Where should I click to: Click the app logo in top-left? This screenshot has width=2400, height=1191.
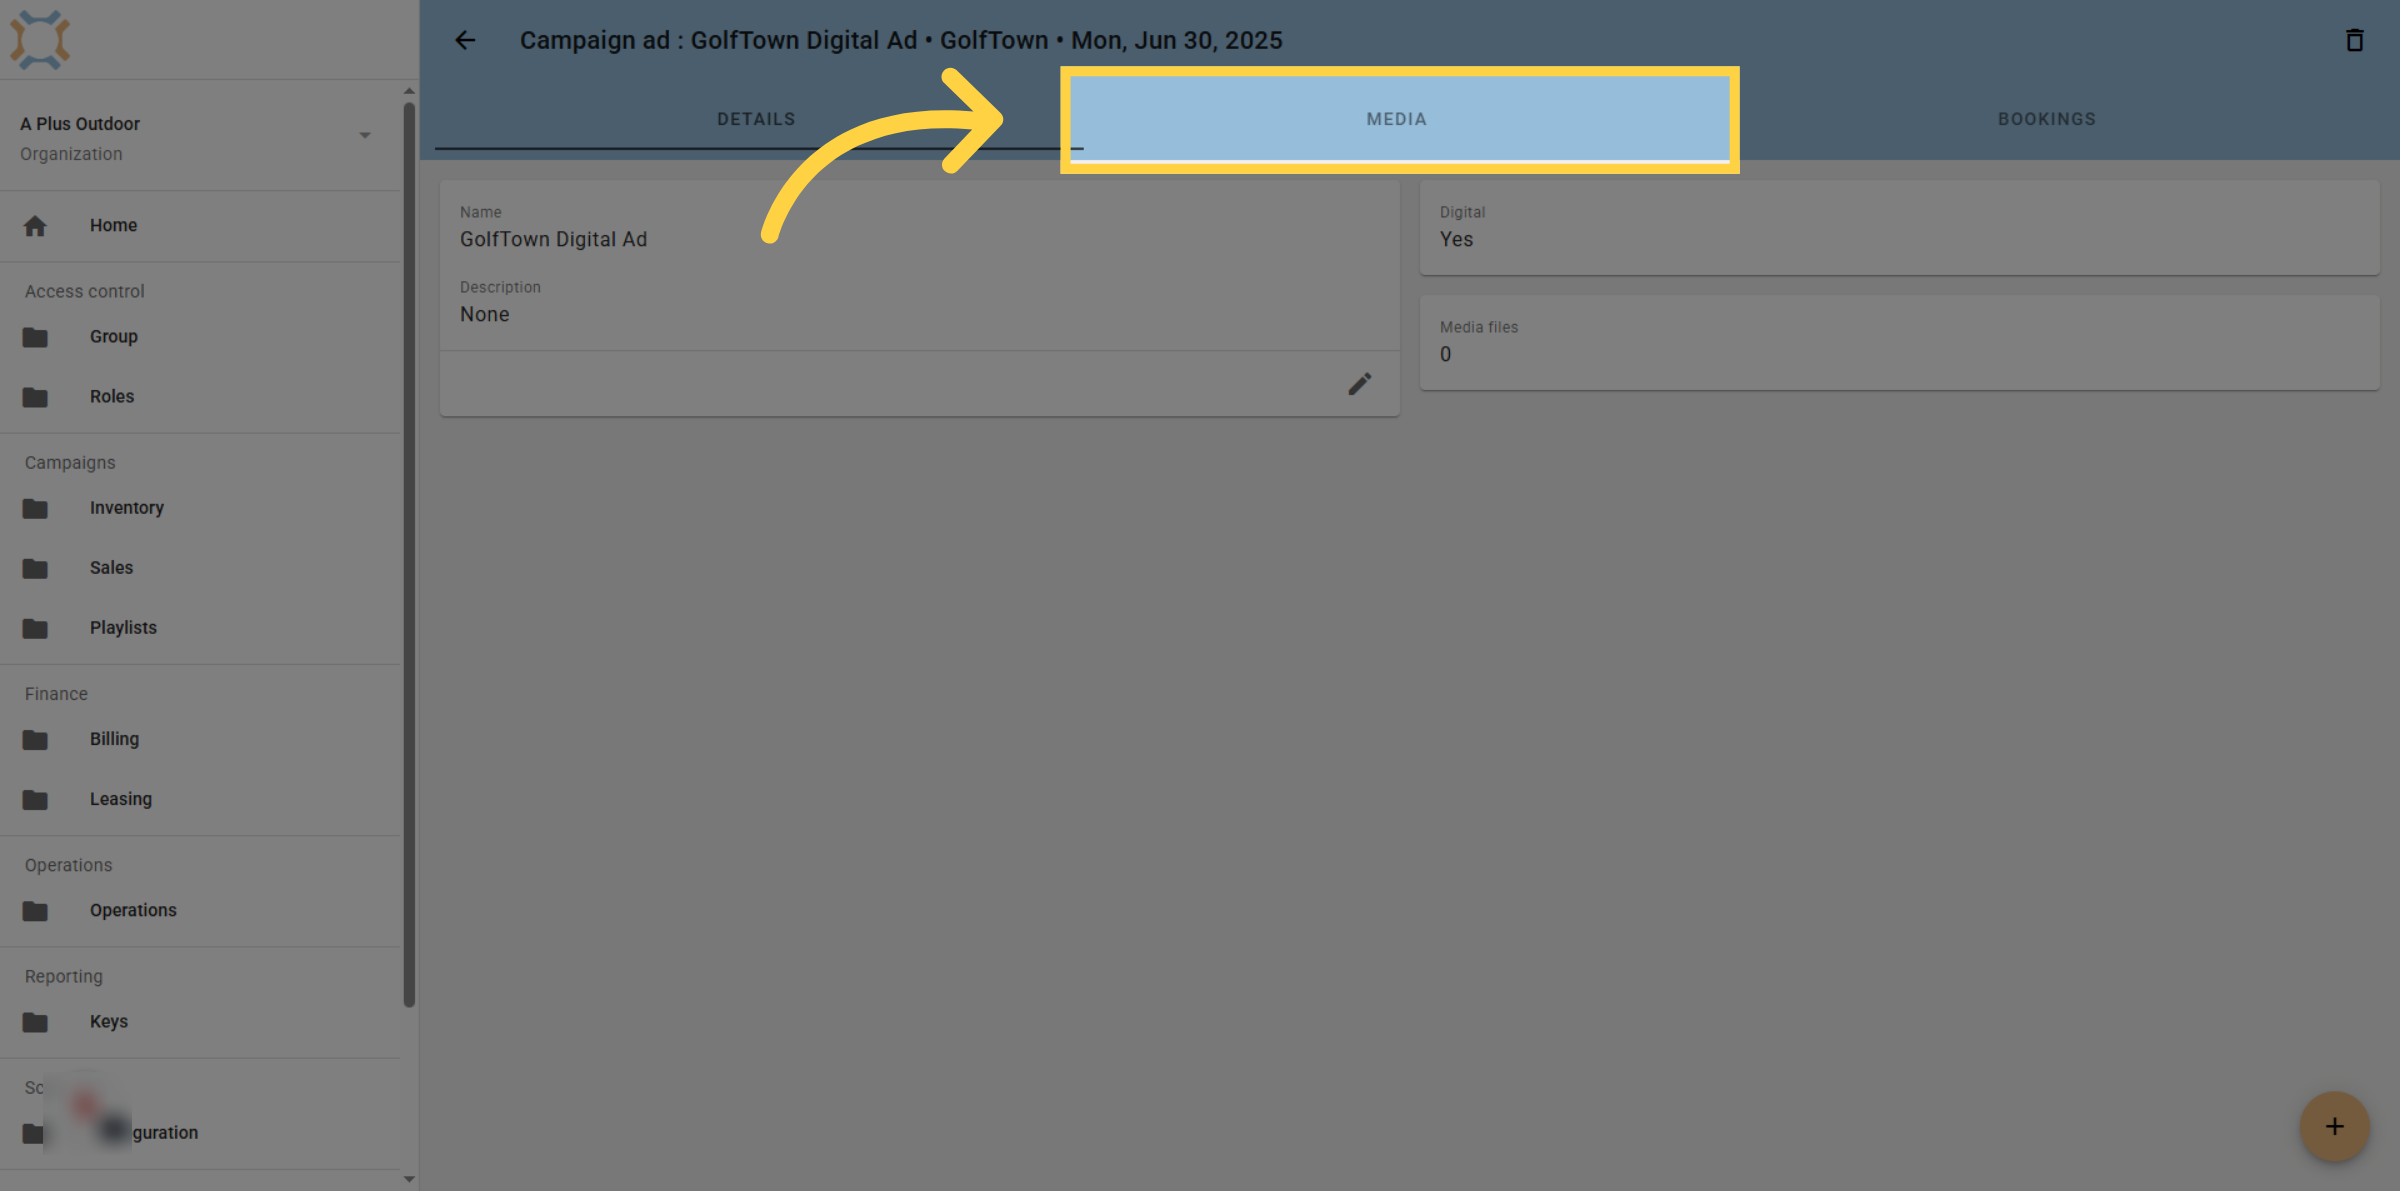click(40, 40)
